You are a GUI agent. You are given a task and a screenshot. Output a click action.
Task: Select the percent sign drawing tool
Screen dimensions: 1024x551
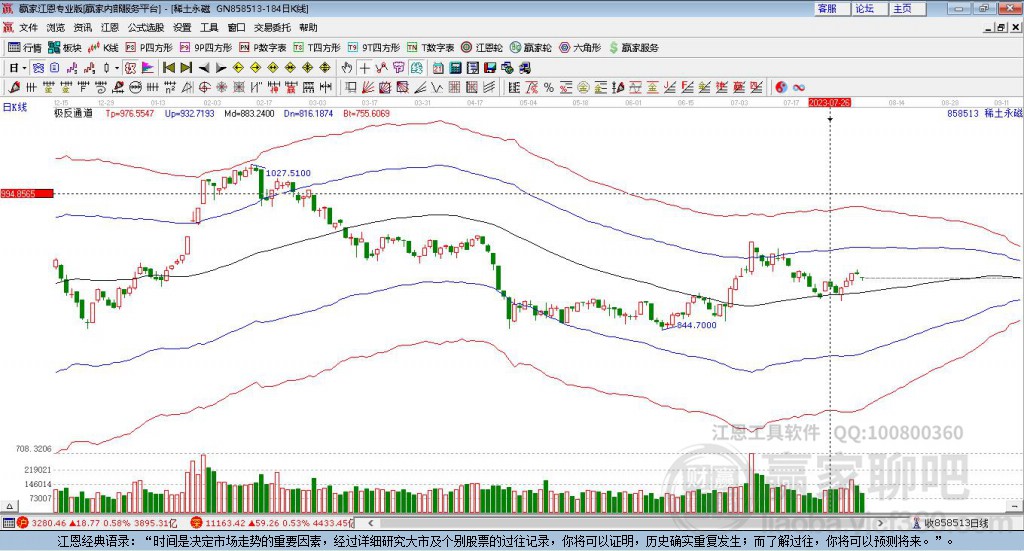tap(549, 87)
